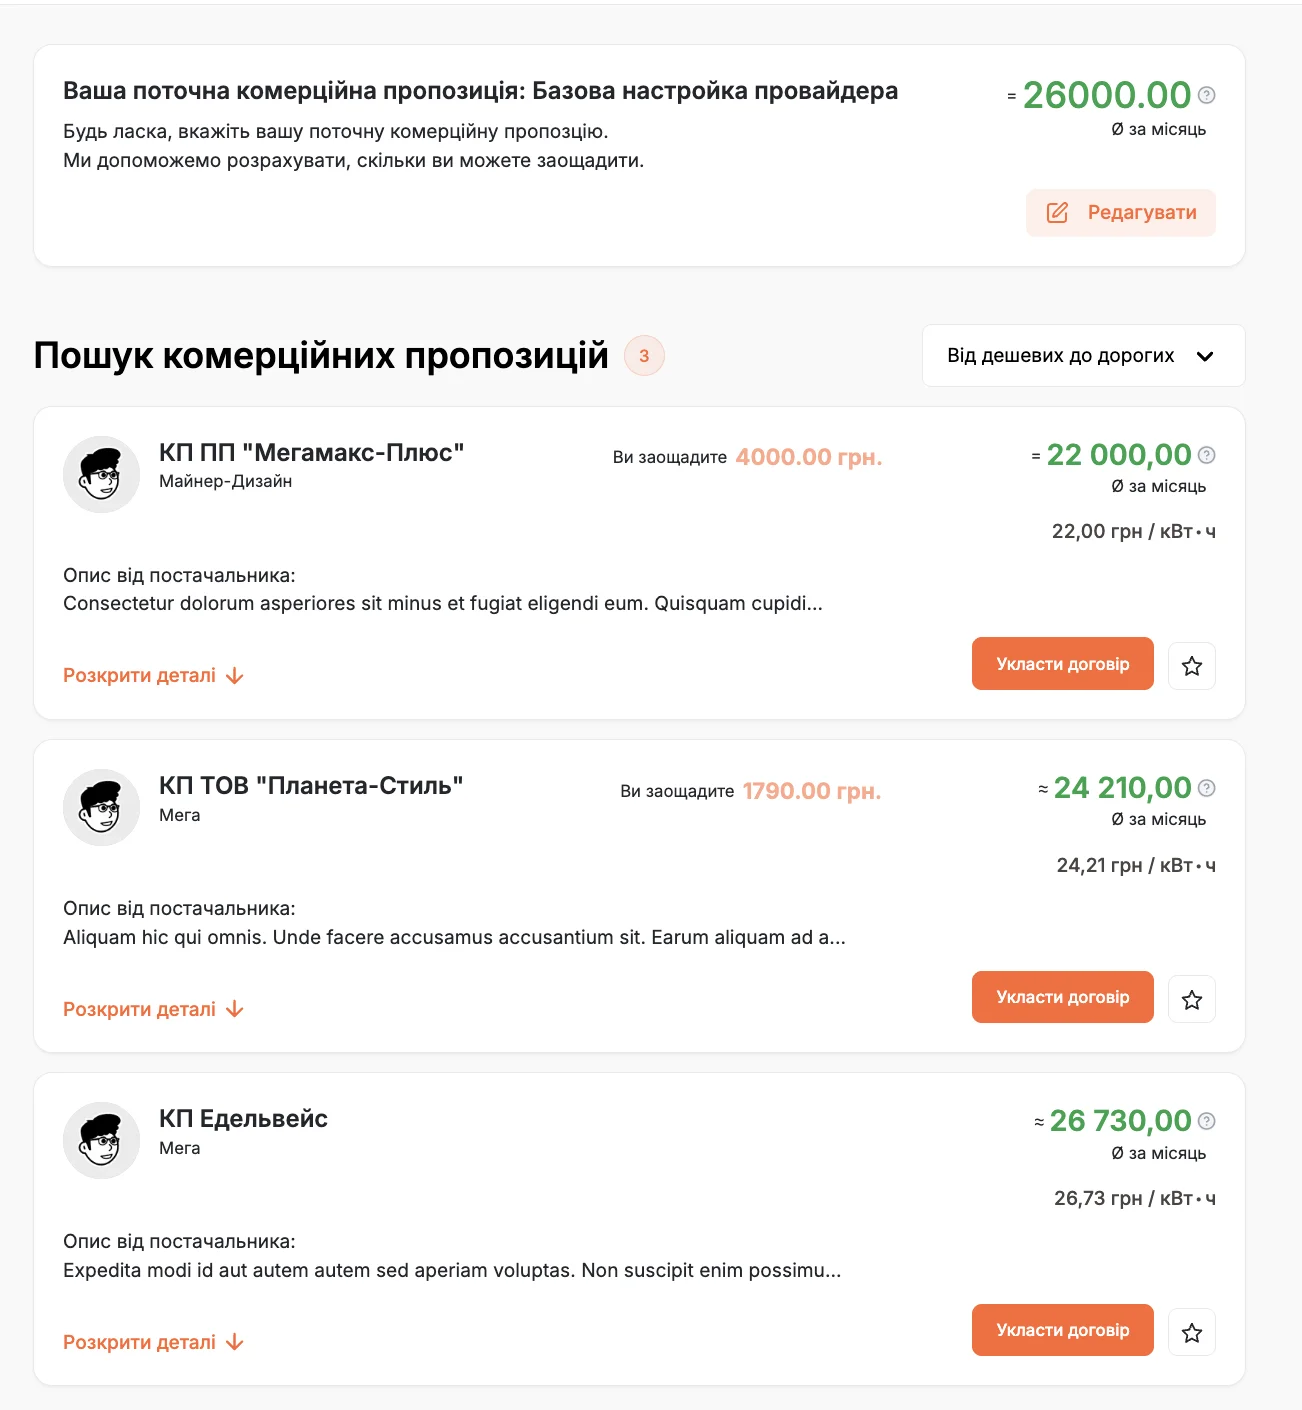Screen dimensions: 1302x1410
Task: Sign contract with КП Едельвейс
Action: (1062, 1330)
